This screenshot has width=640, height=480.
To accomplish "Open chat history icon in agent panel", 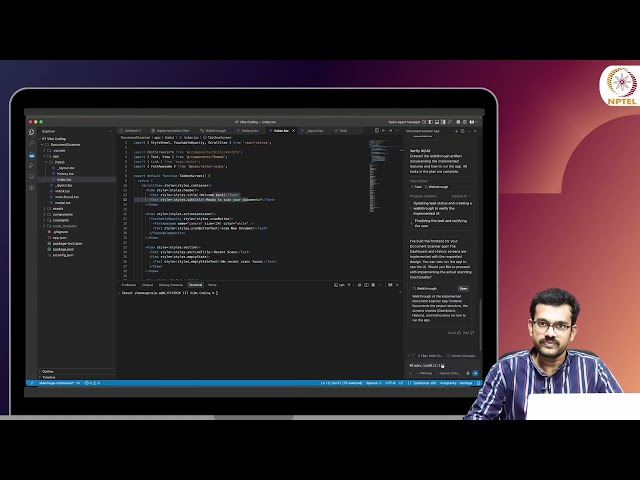I will click(462, 131).
